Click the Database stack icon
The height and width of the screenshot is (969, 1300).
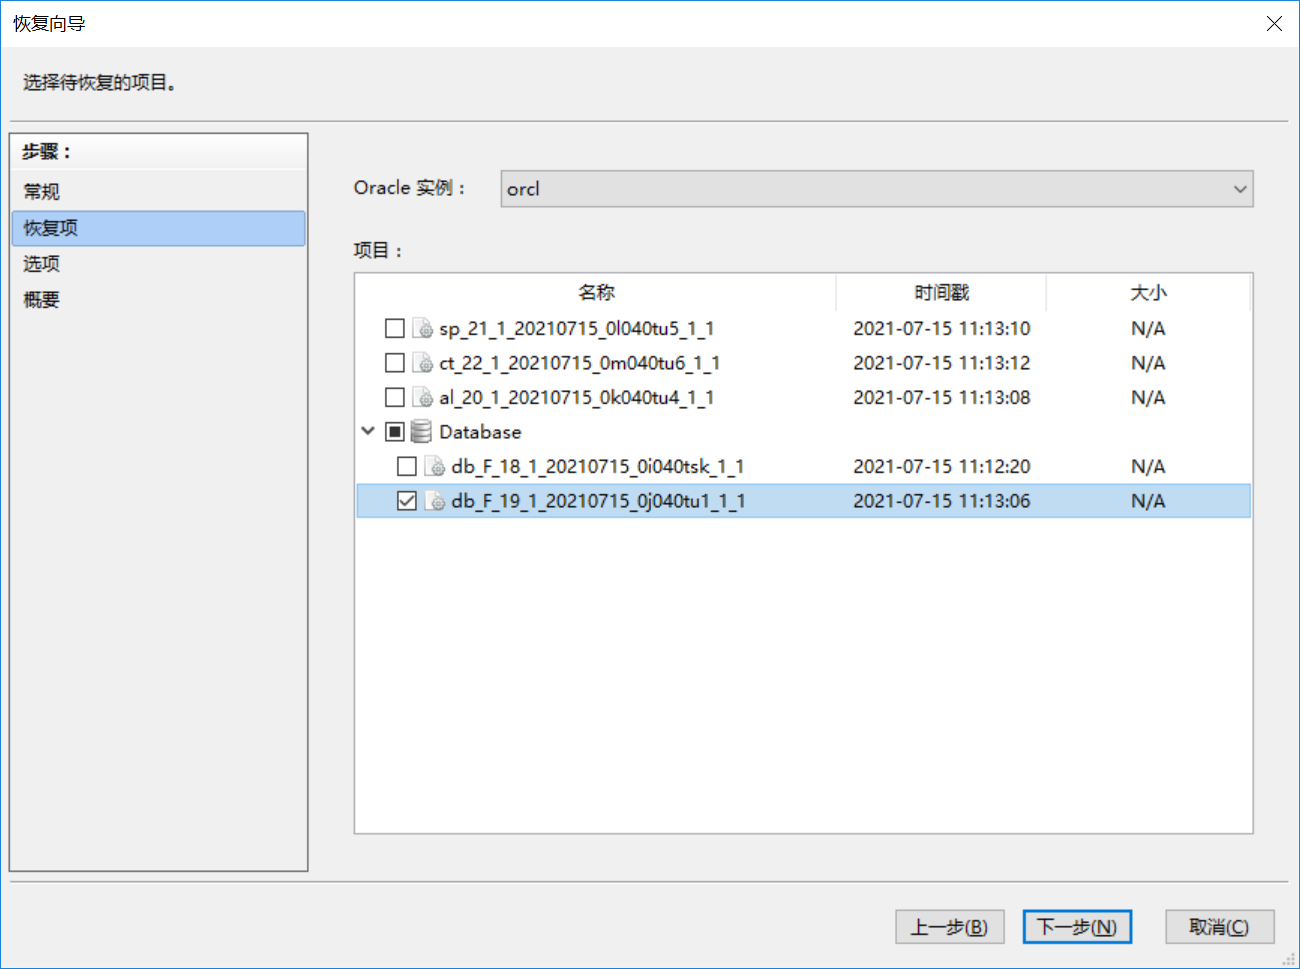coord(422,432)
